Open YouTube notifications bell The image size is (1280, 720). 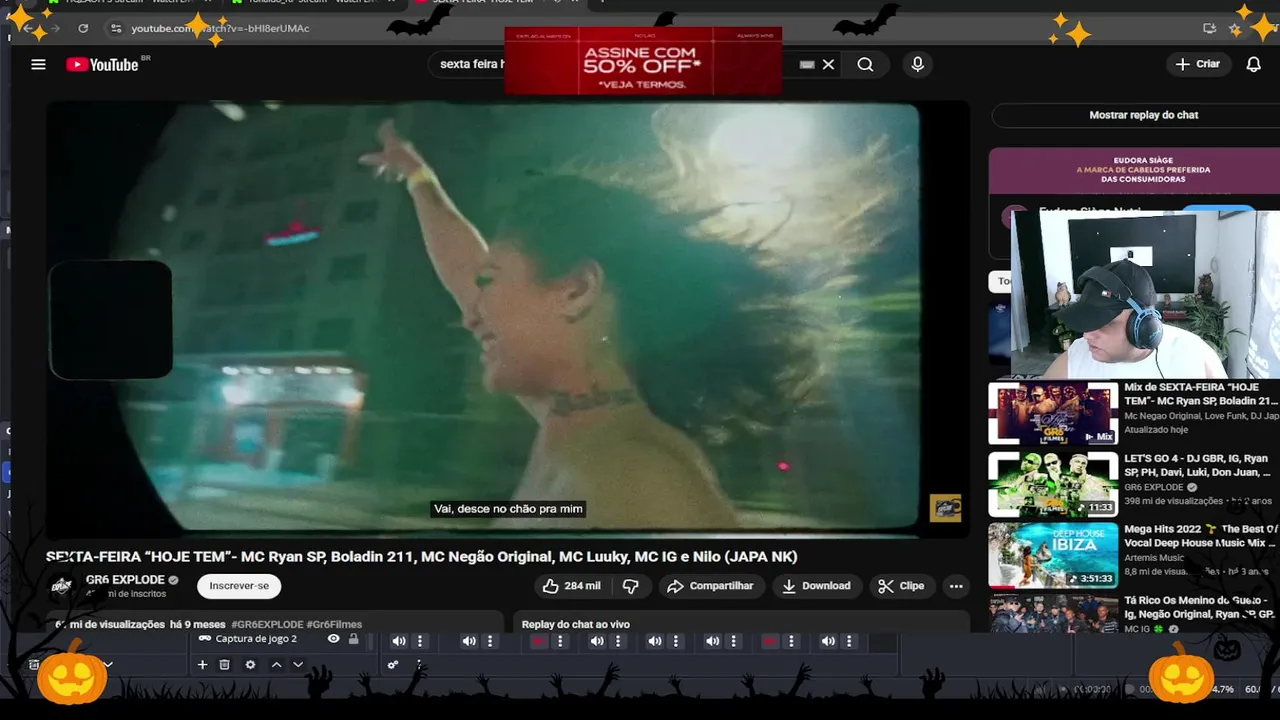pyautogui.click(x=1253, y=64)
